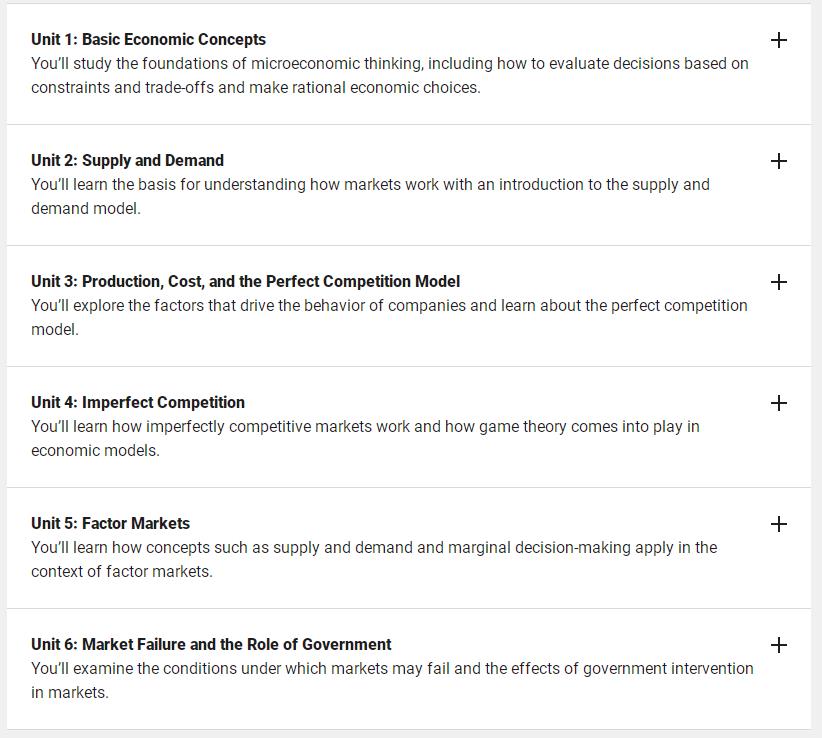This screenshot has height=738, width=822.
Task: Click the plus icon beside Unit 4
Action: [778, 403]
